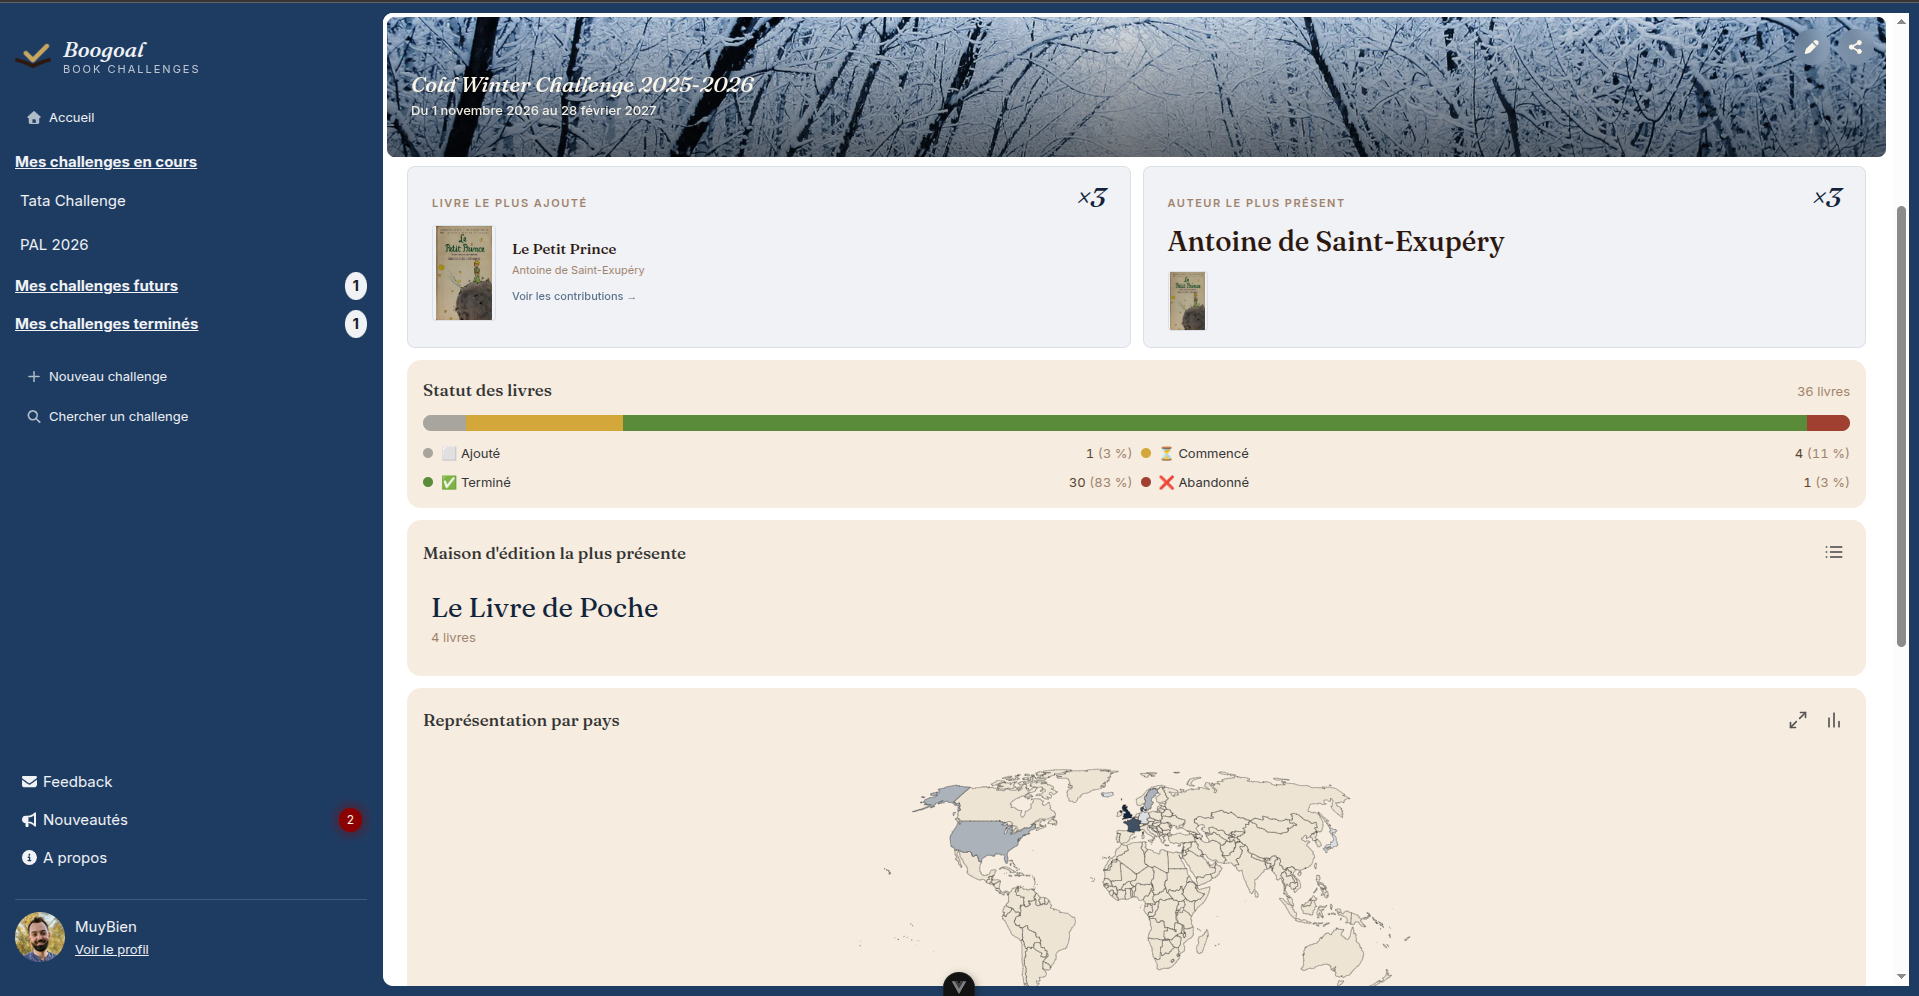Click the 4 livres count under publisher

click(x=453, y=638)
